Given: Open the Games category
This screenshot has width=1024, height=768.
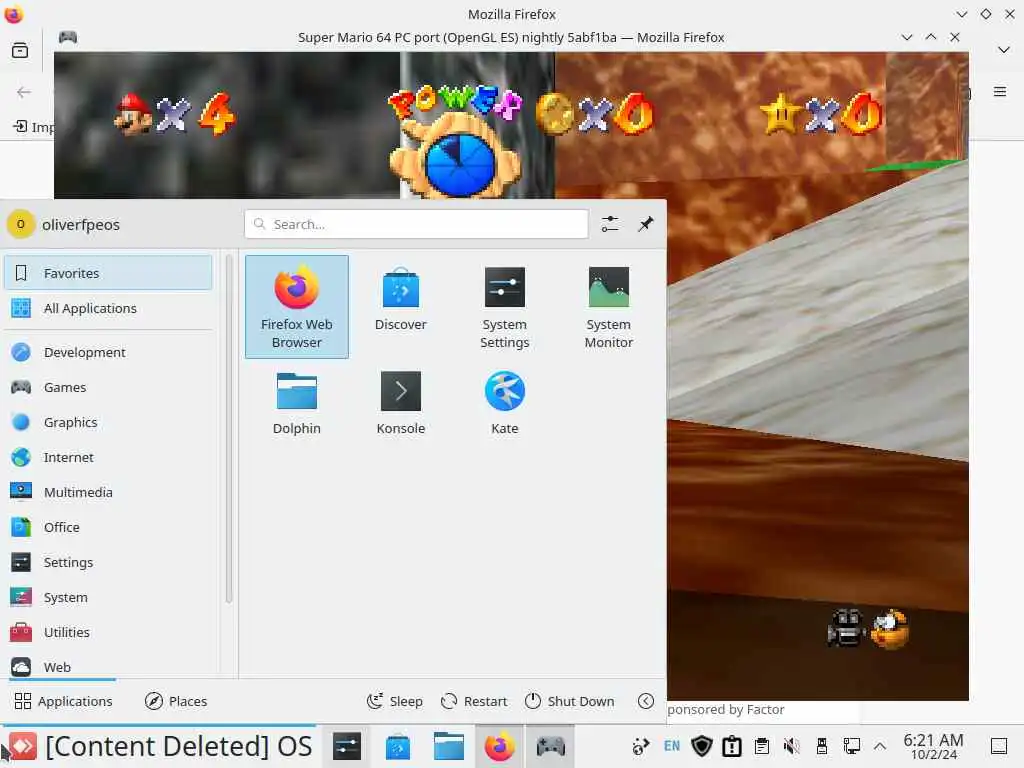Looking at the screenshot, I should (x=108, y=387).
